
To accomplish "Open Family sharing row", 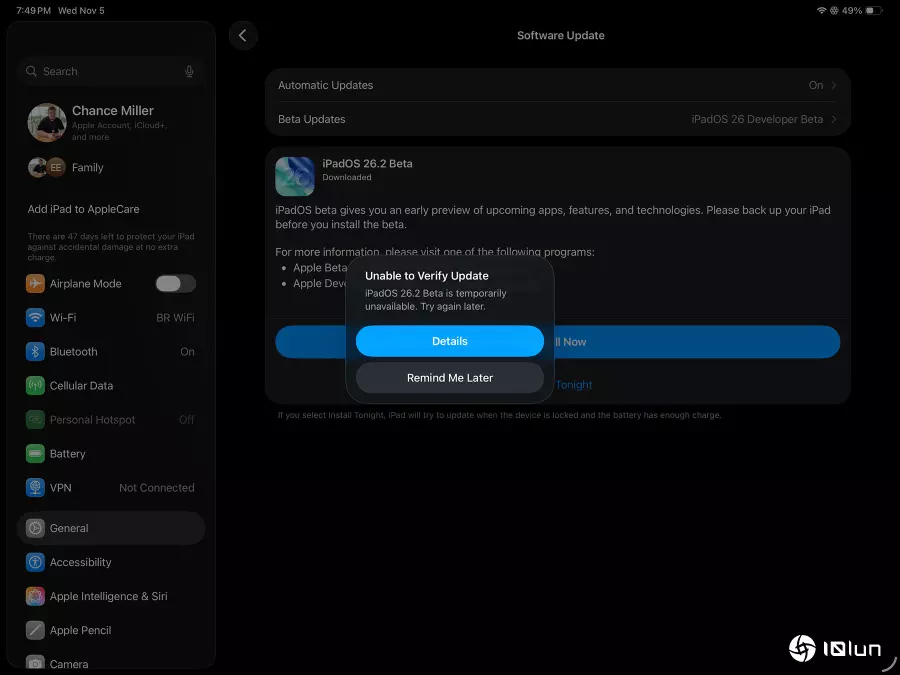I will [87, 168].
